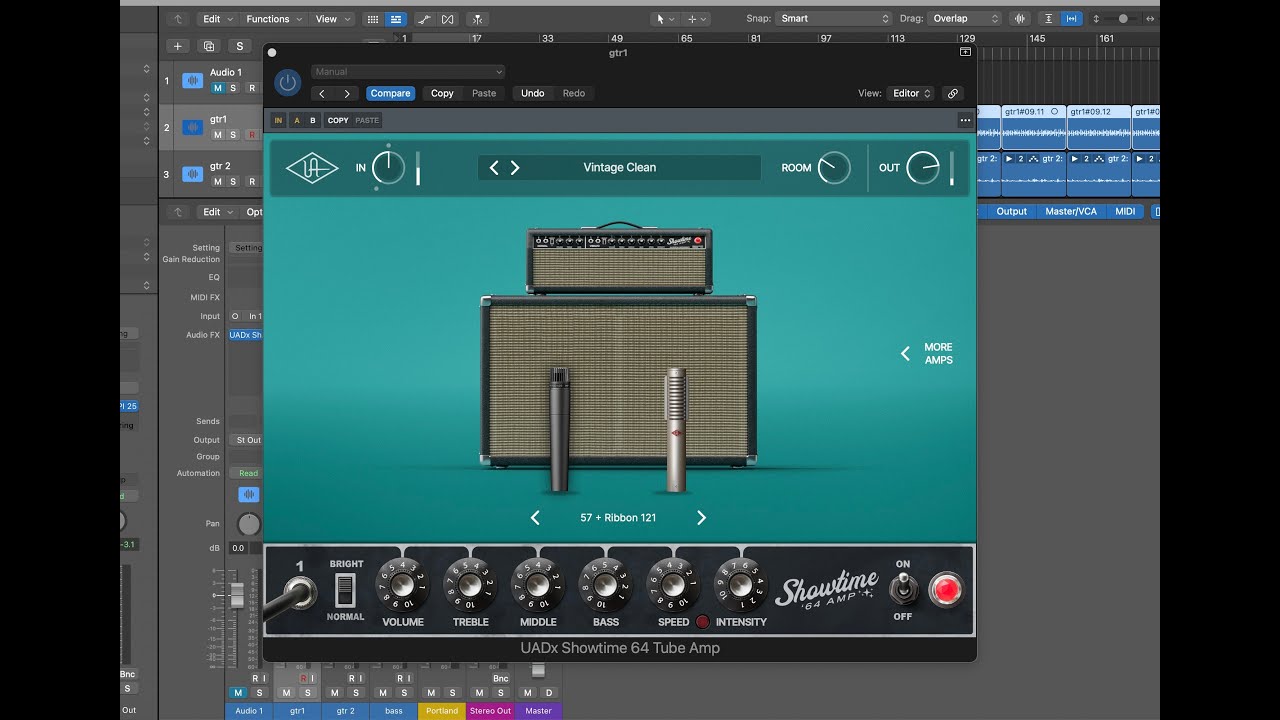Open the Snap Smart dropdown
The width and height of the screenshot is (1280, 720).
[834, 19]
